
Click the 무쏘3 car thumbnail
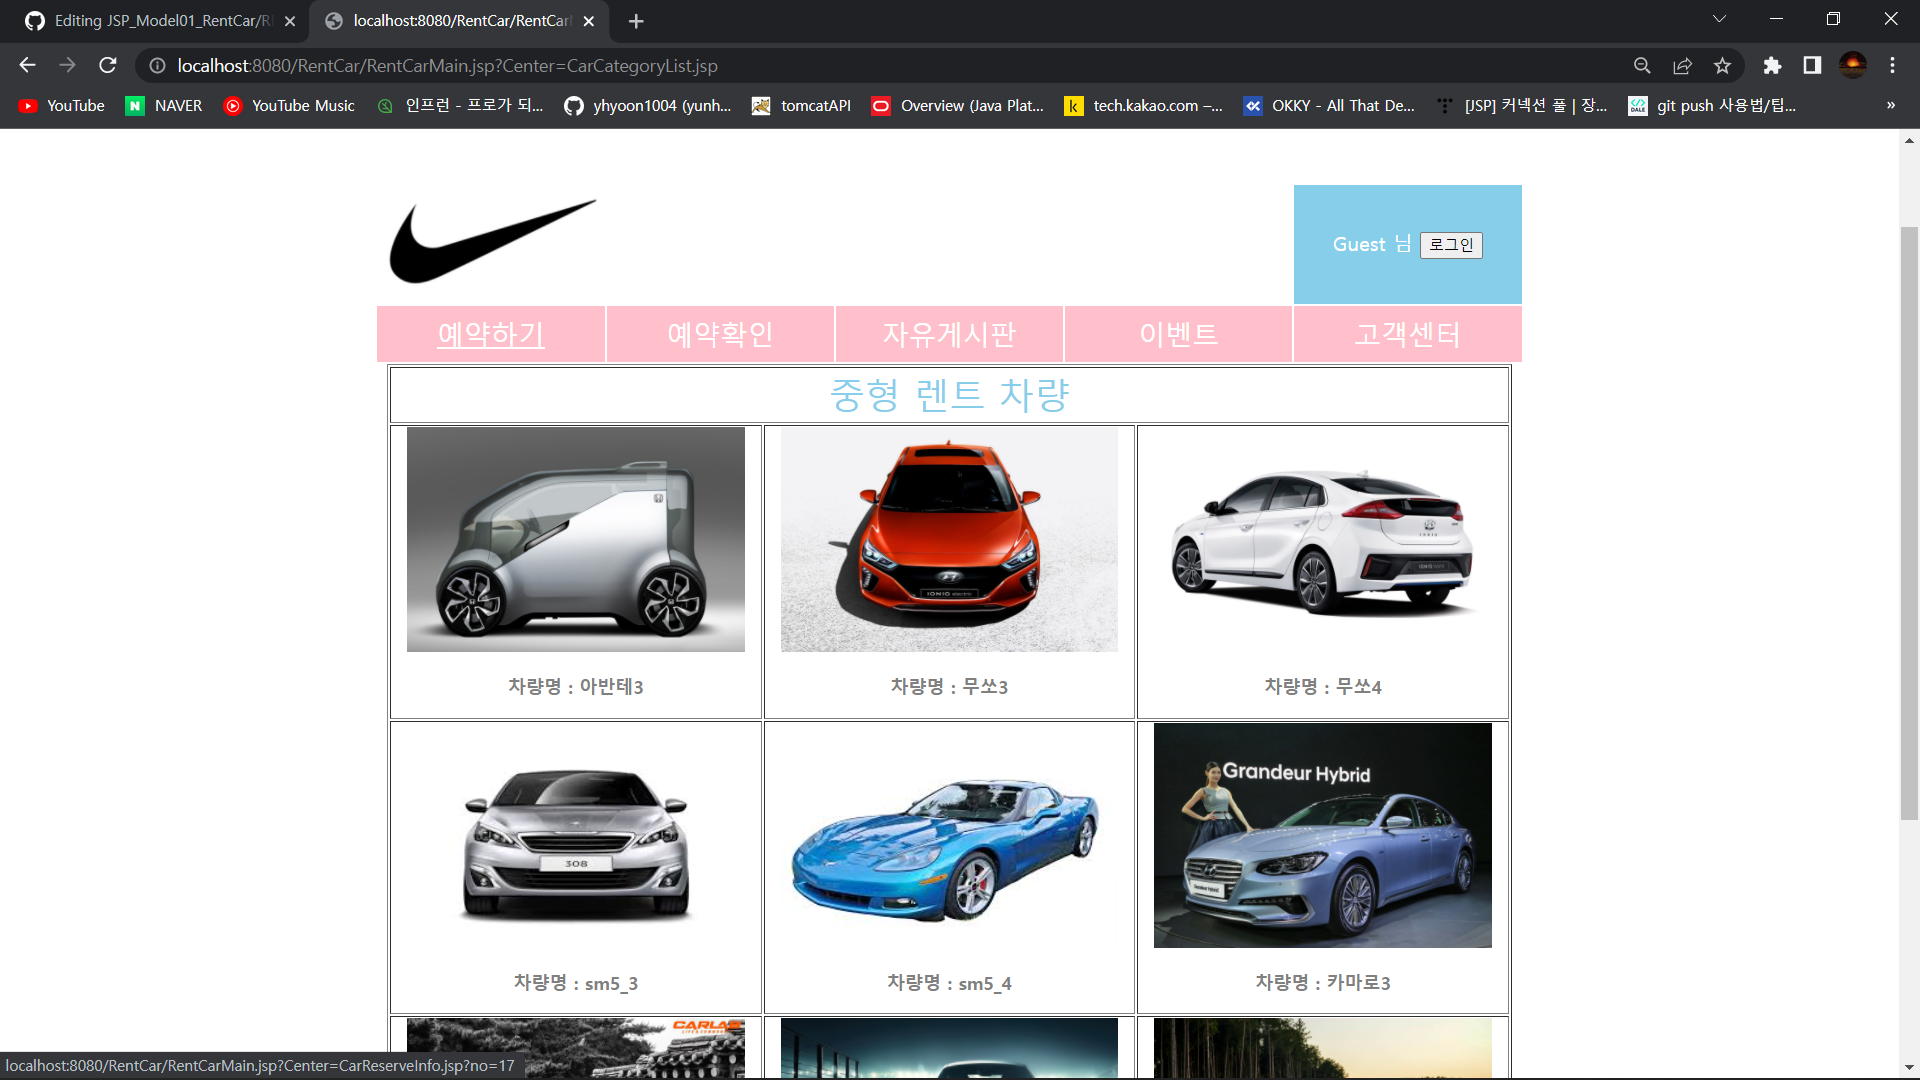click(x=948, y=540)
